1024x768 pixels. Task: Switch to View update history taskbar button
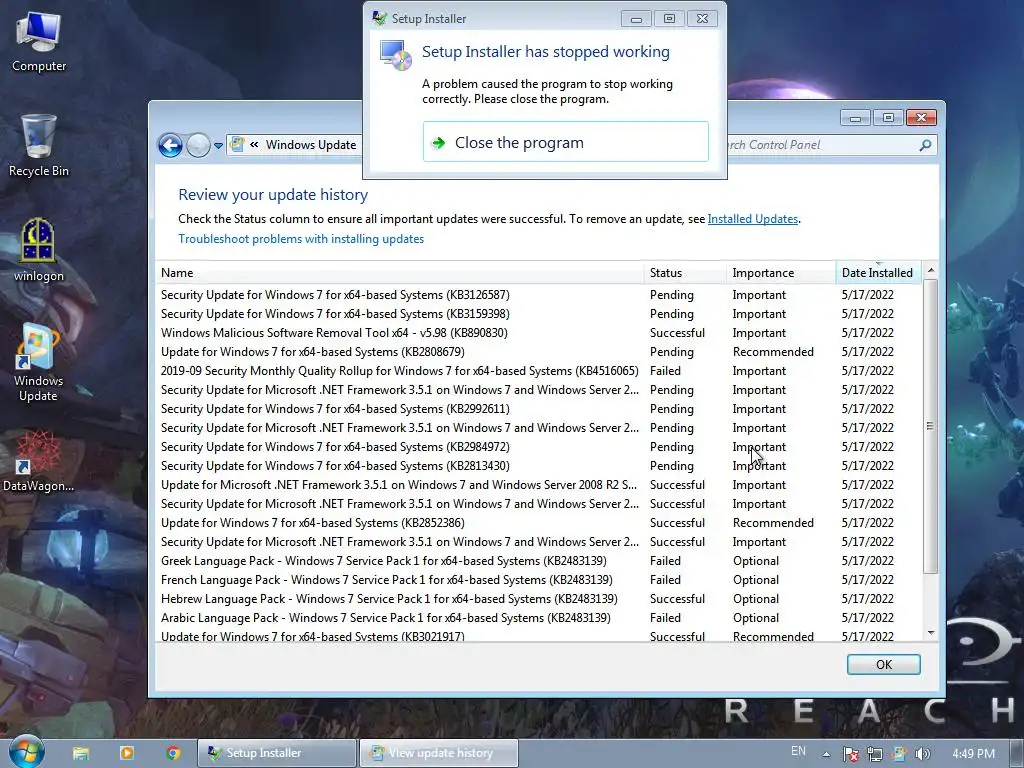point(439,753)
